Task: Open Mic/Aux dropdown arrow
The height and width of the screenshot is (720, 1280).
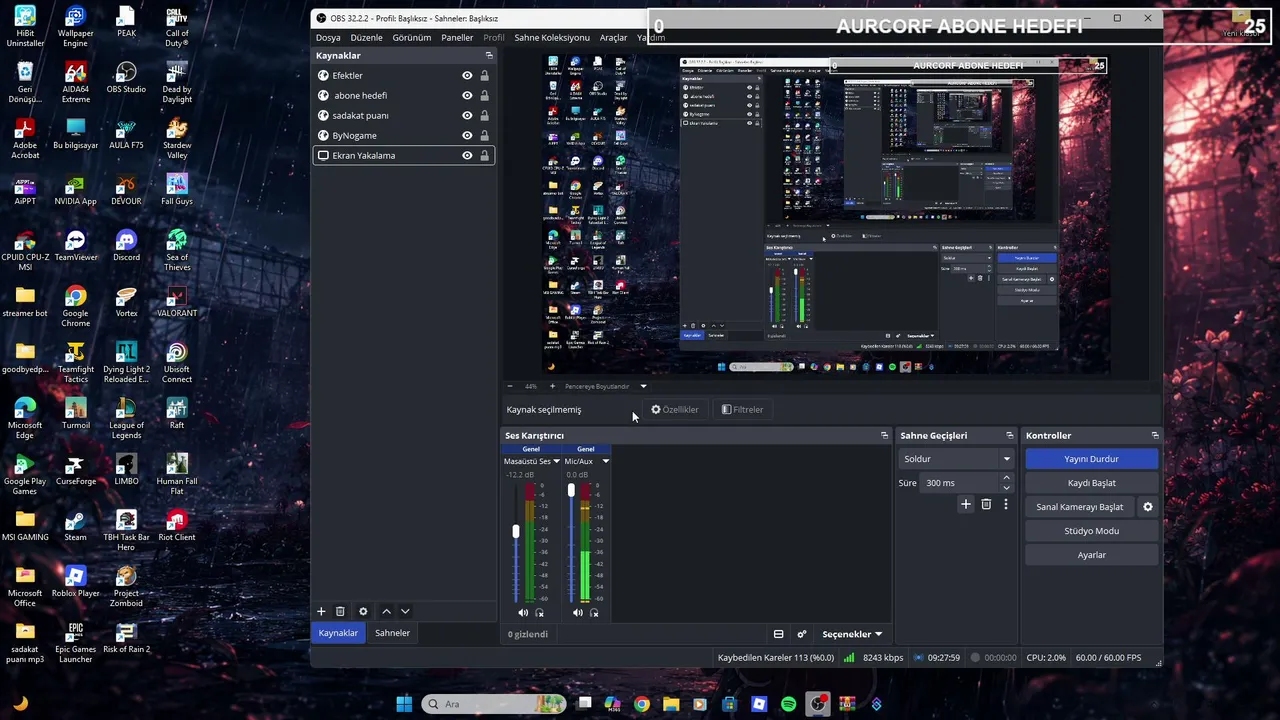Action: 605,461
